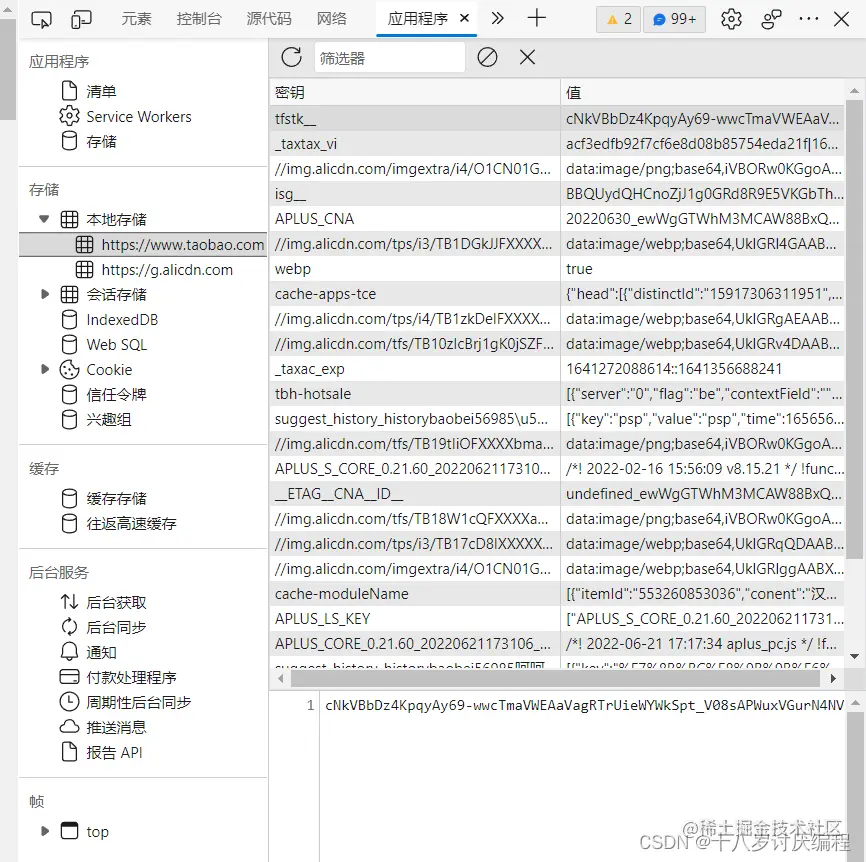Select the element inspection tool
Viewport: 866px width, 862px height.
pos(42,17)
